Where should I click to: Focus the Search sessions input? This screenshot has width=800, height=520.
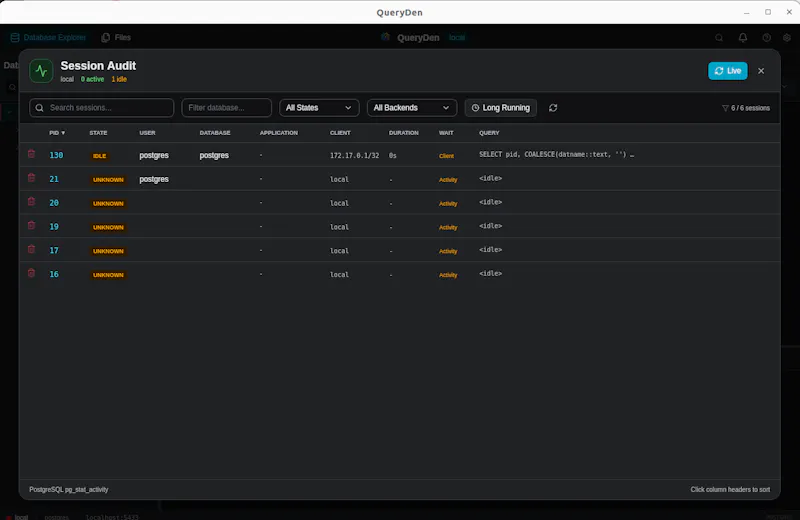pyautogui.click(x=102, y=108)
